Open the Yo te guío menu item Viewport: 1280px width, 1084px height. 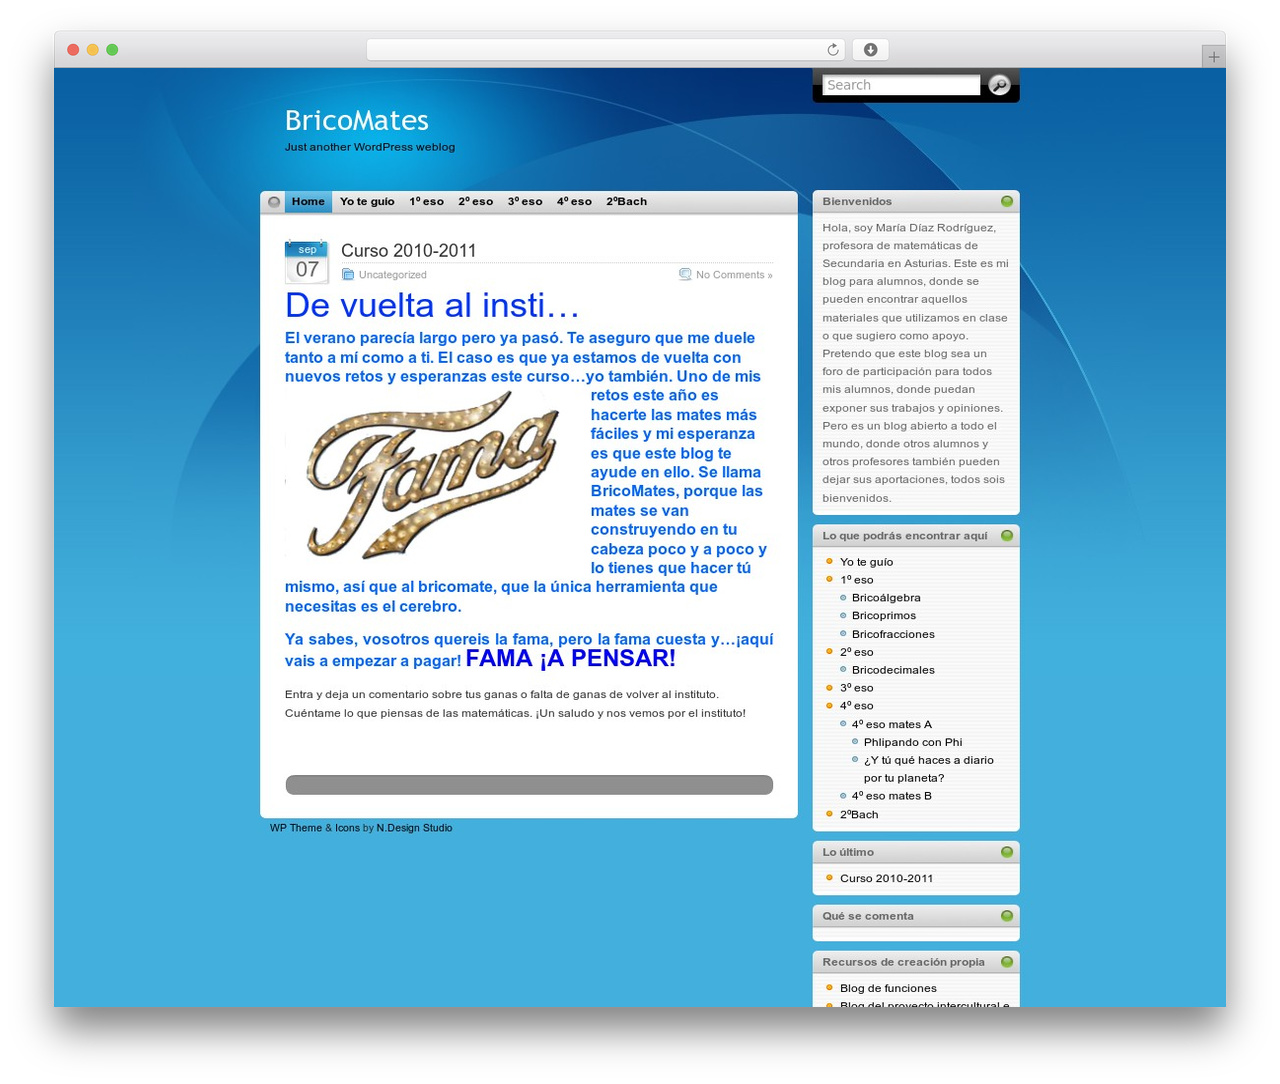coord(367,202)
